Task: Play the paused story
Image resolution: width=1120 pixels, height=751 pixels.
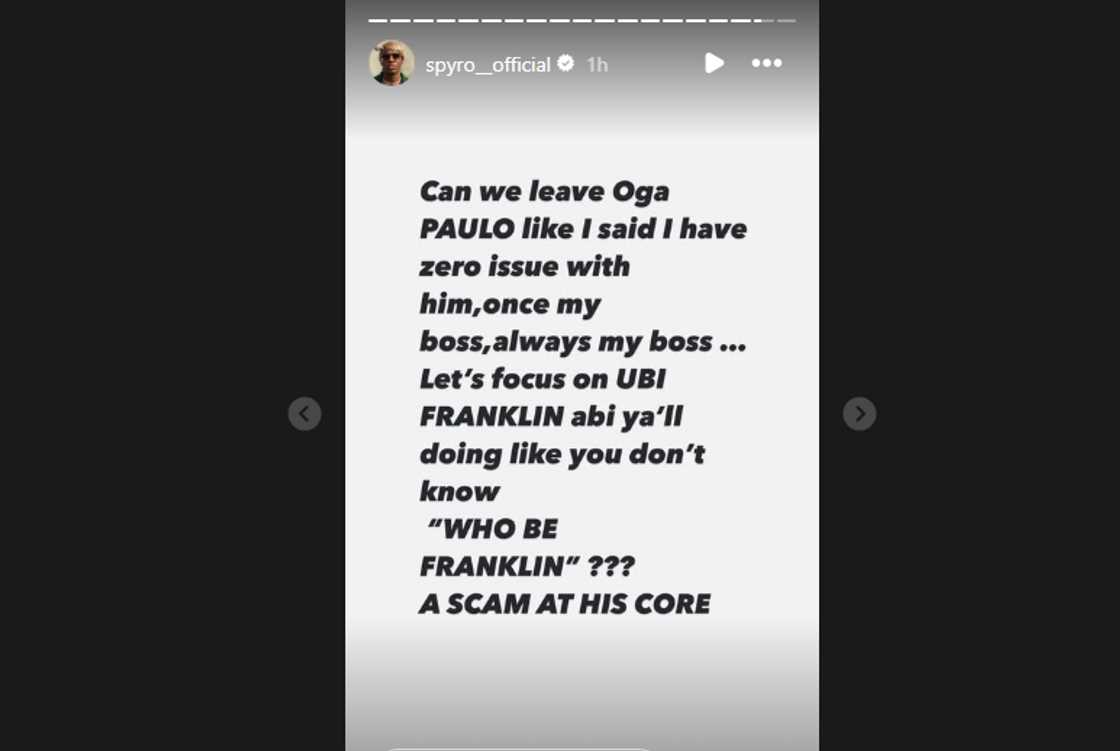Action: [714, 63]
